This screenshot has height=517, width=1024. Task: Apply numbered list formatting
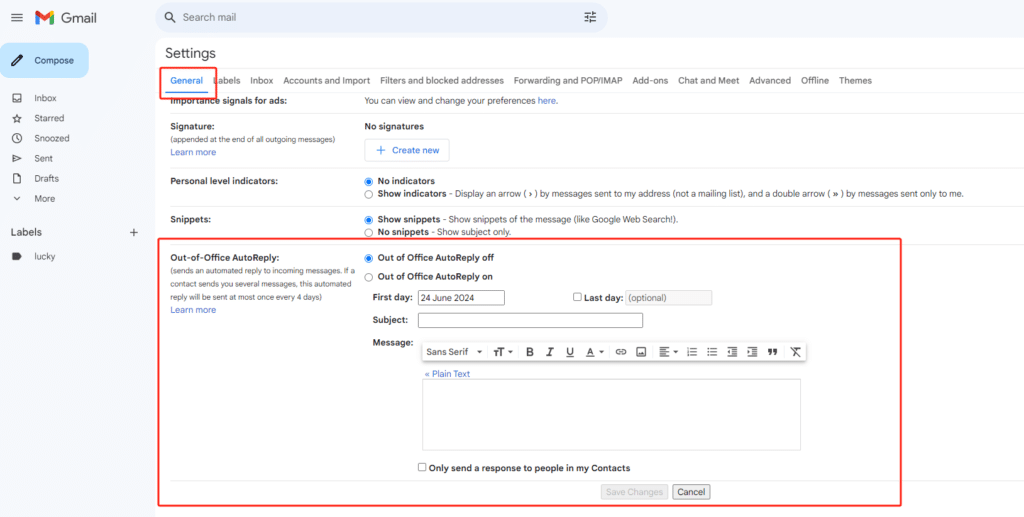[x=692, y=352]
